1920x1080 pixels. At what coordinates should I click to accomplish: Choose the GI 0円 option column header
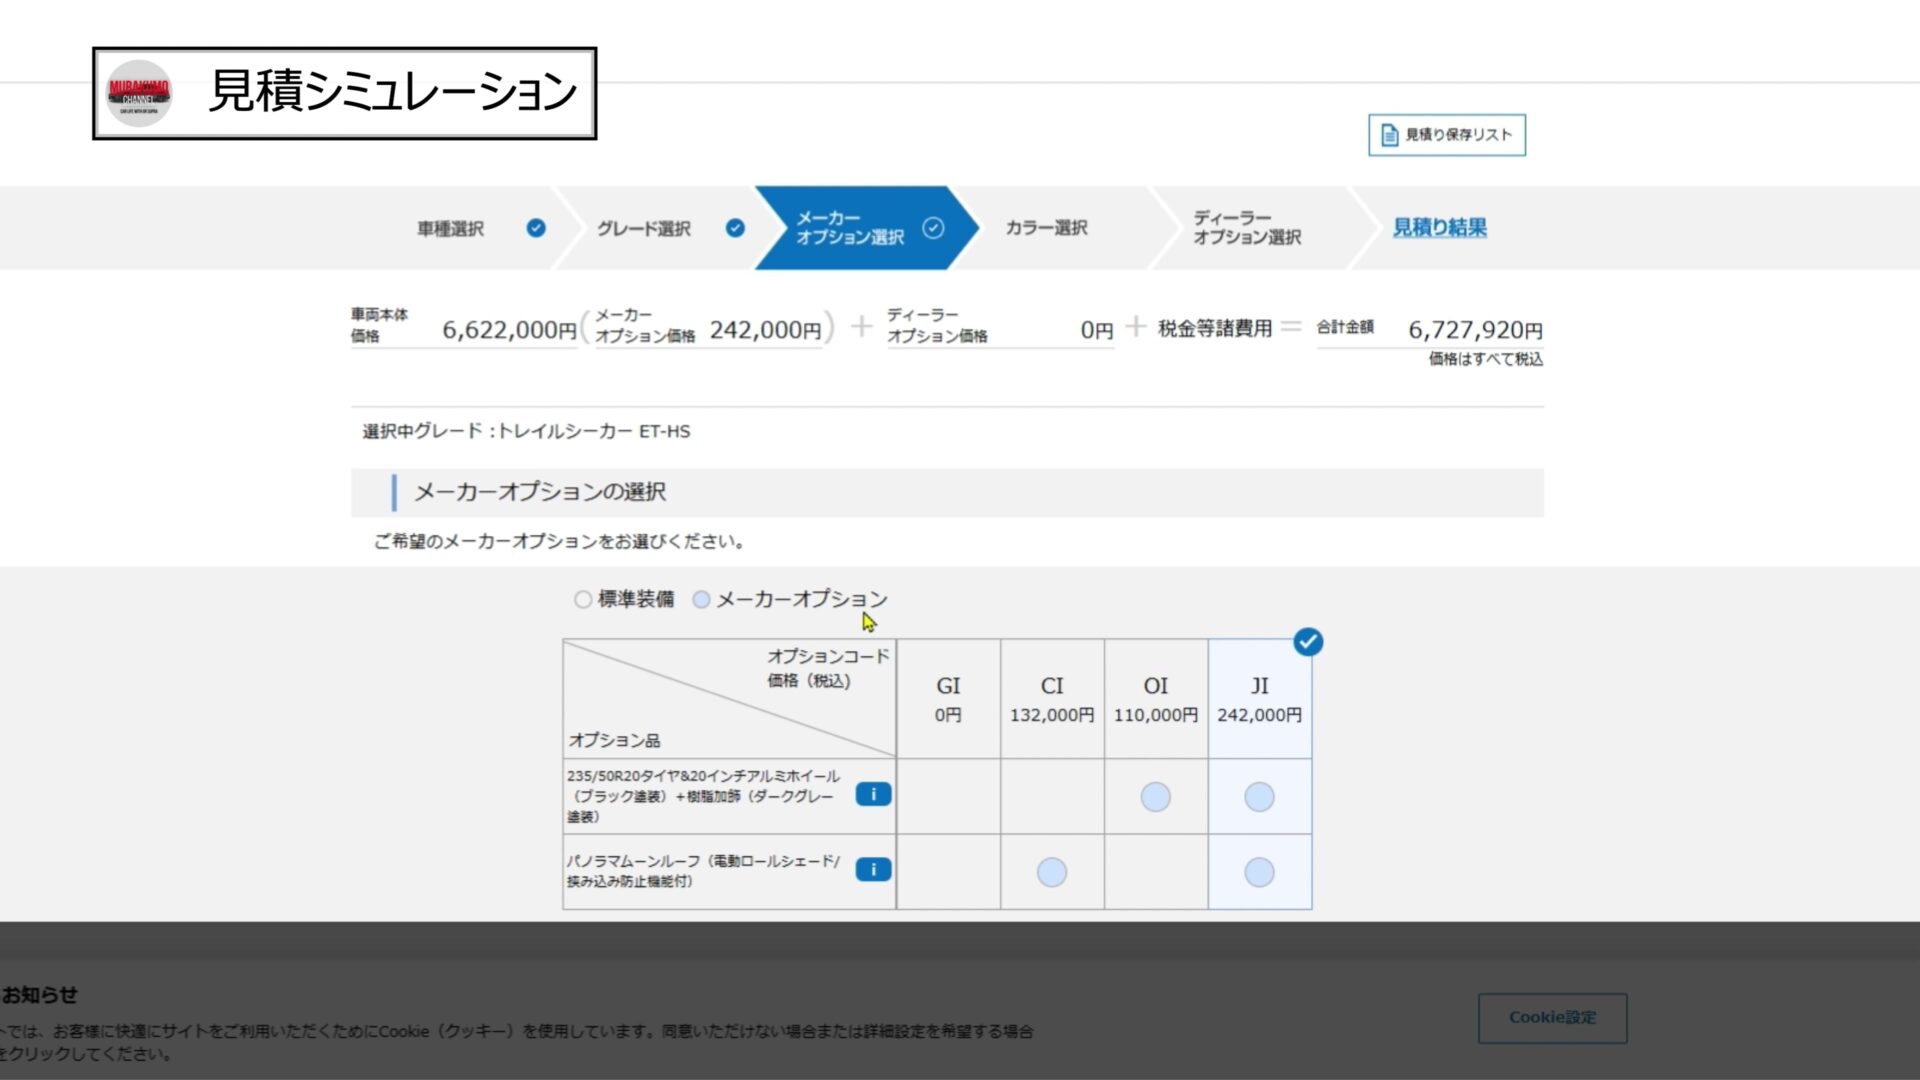948,699
